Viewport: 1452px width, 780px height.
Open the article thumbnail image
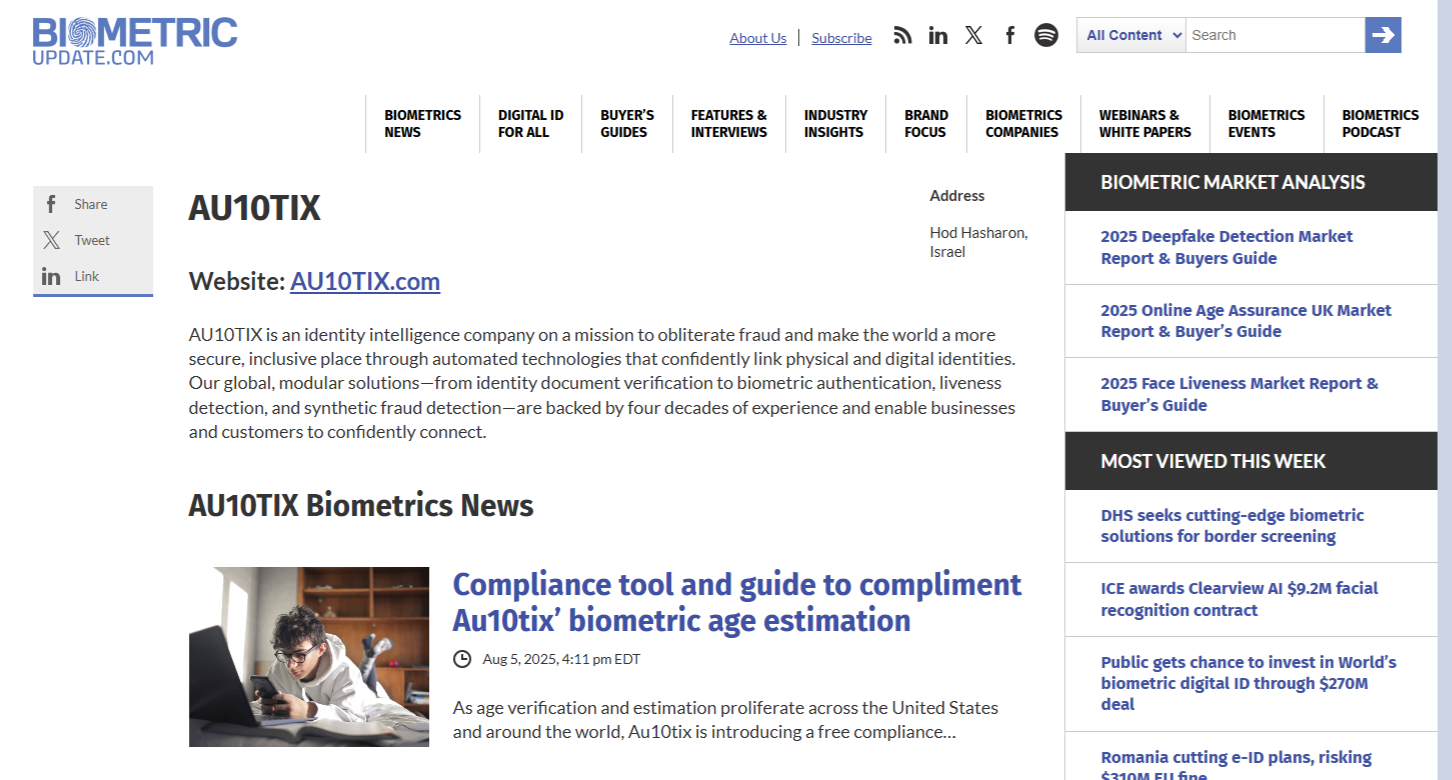tap(309, 657)
